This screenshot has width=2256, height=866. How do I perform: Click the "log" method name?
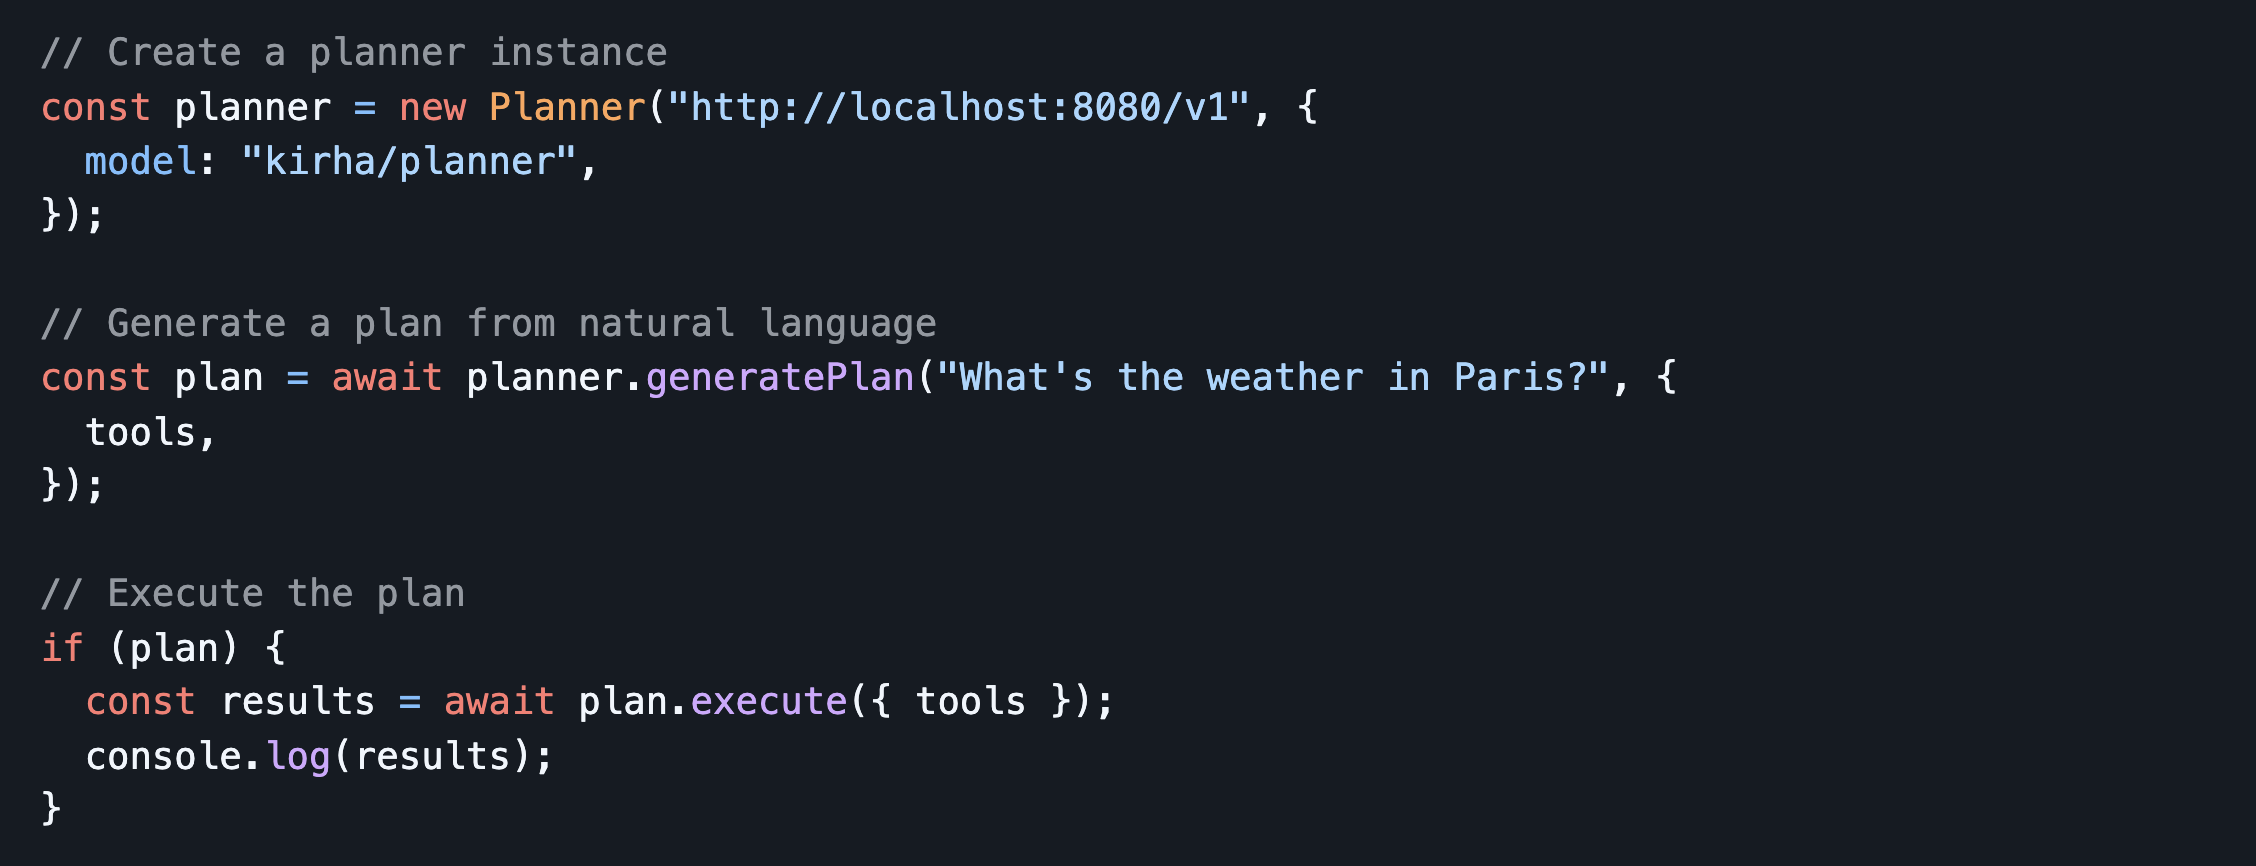point(298,756)
